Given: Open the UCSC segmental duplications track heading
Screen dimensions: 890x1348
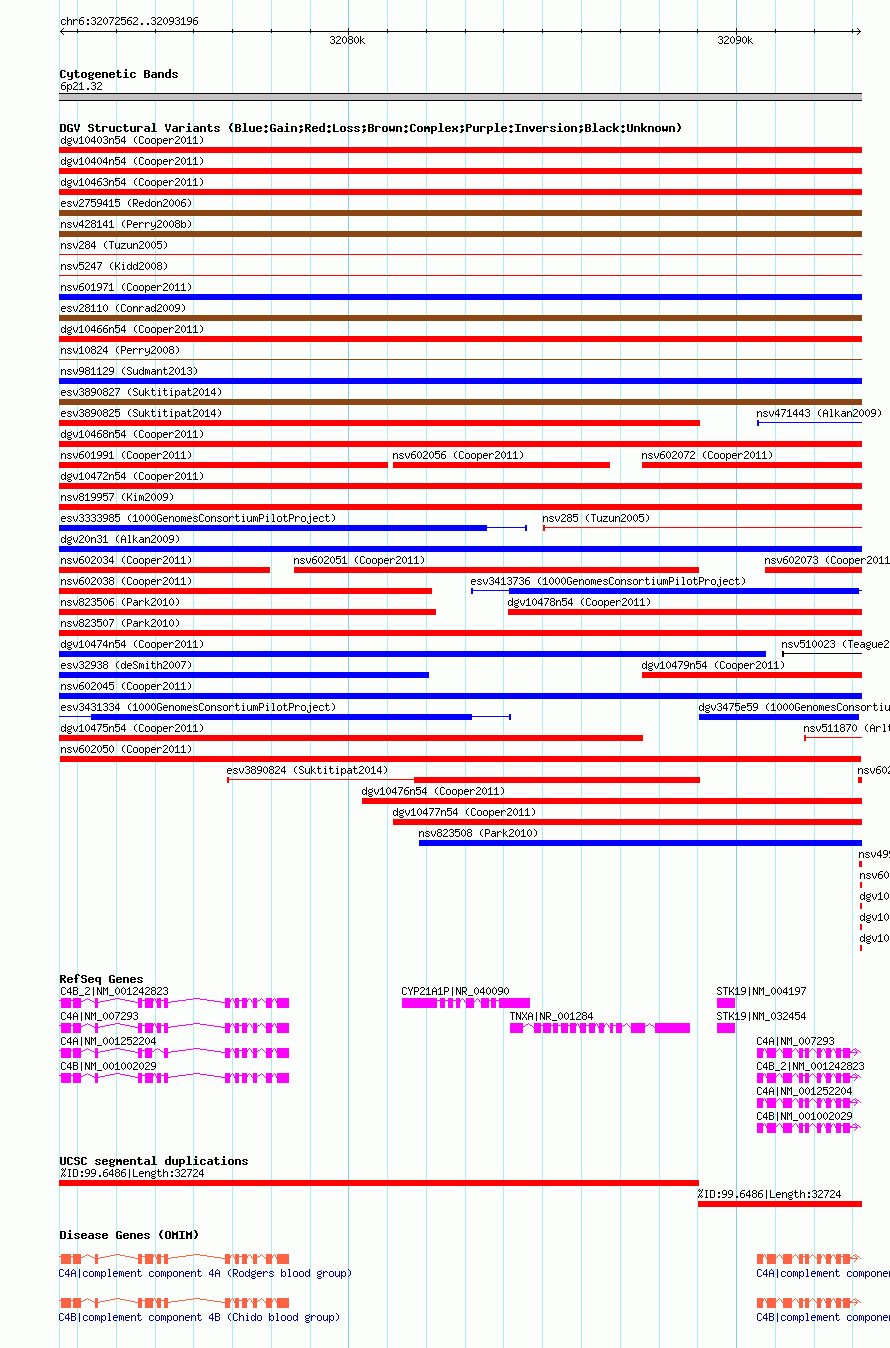Looking at the screenshot, I should click(x=154, y=1161).
